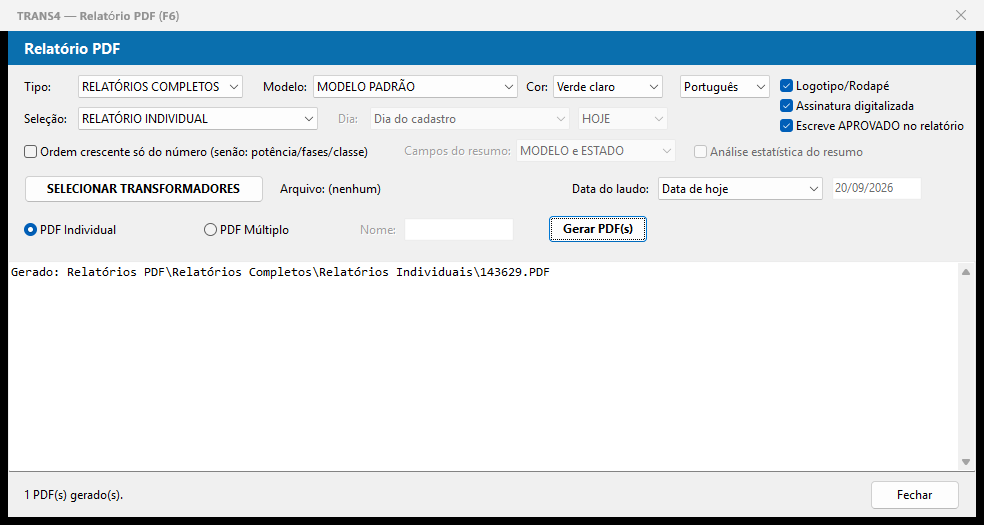
Task: Click the Nome input field
Action: (459, 230)
